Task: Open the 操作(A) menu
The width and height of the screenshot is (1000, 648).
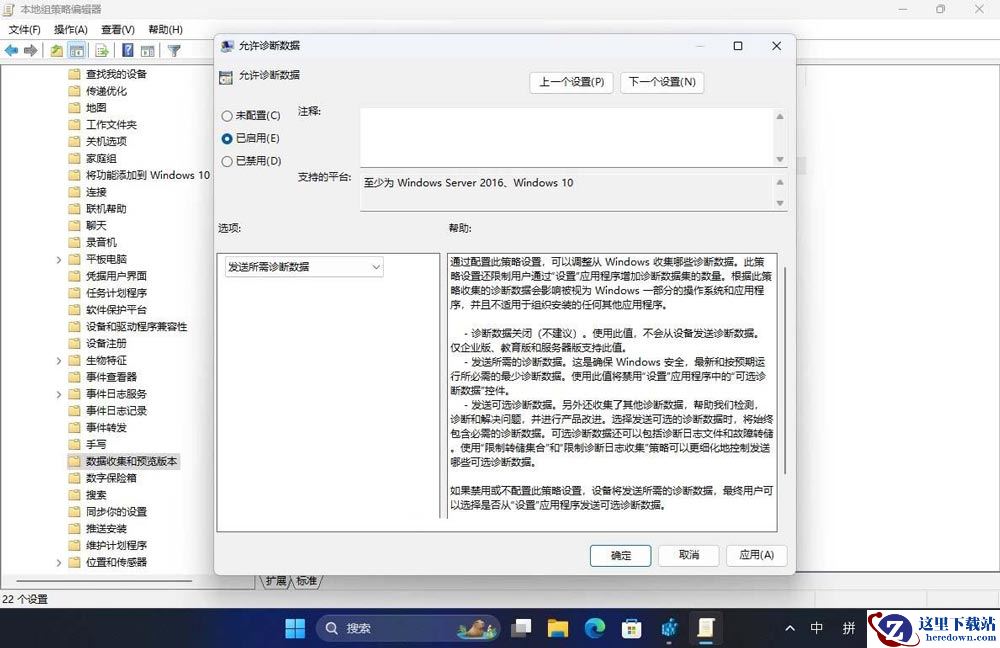Action: pos(71,29)
